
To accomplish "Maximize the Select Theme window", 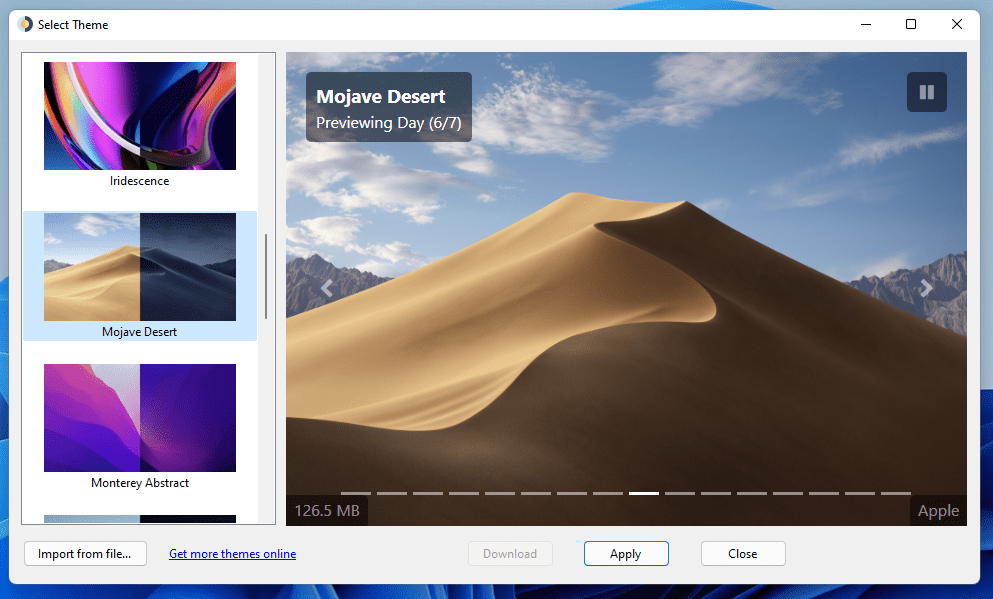I will [911, 24].
